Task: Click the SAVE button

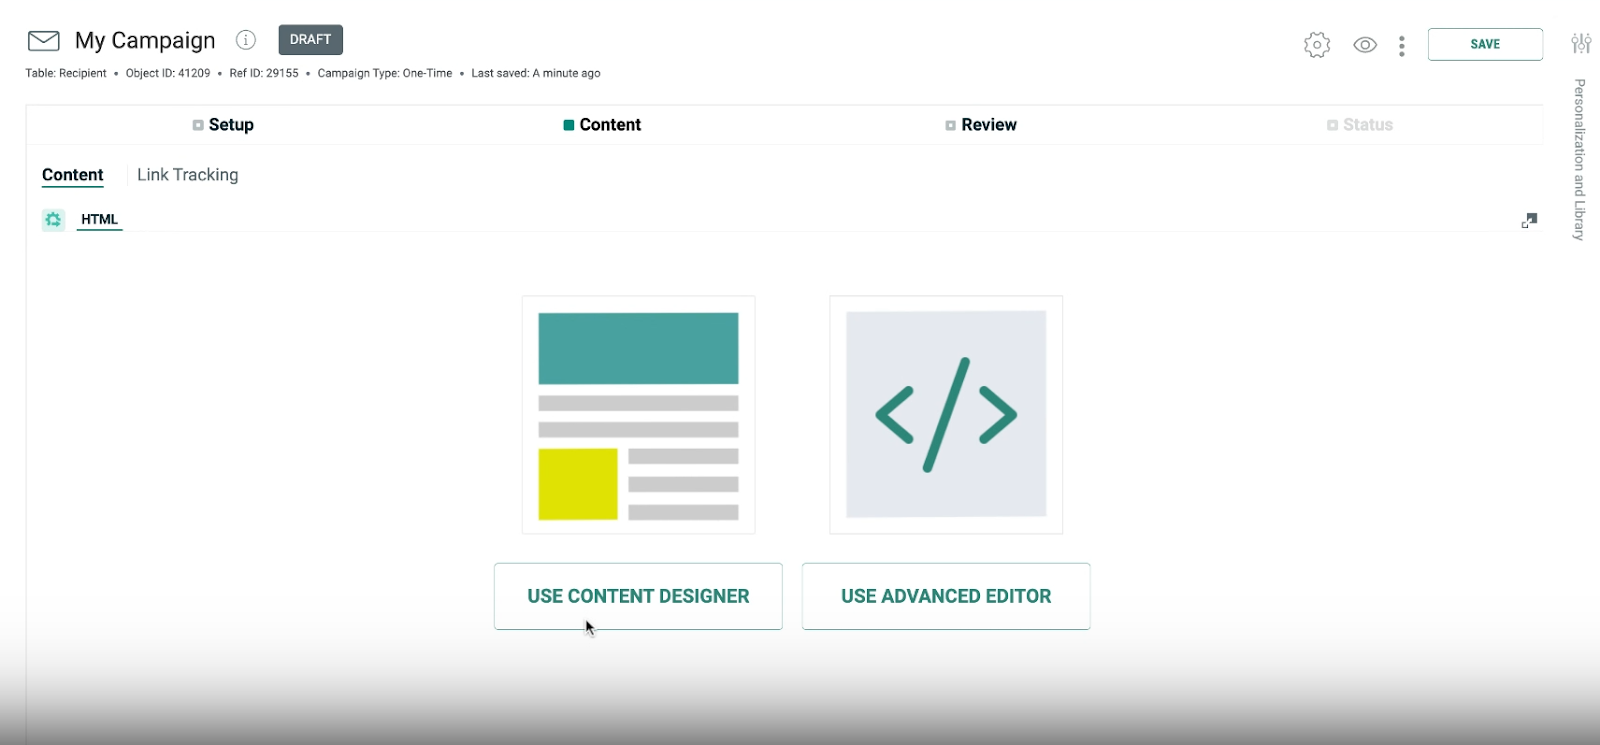Action: coord(1484,44)
